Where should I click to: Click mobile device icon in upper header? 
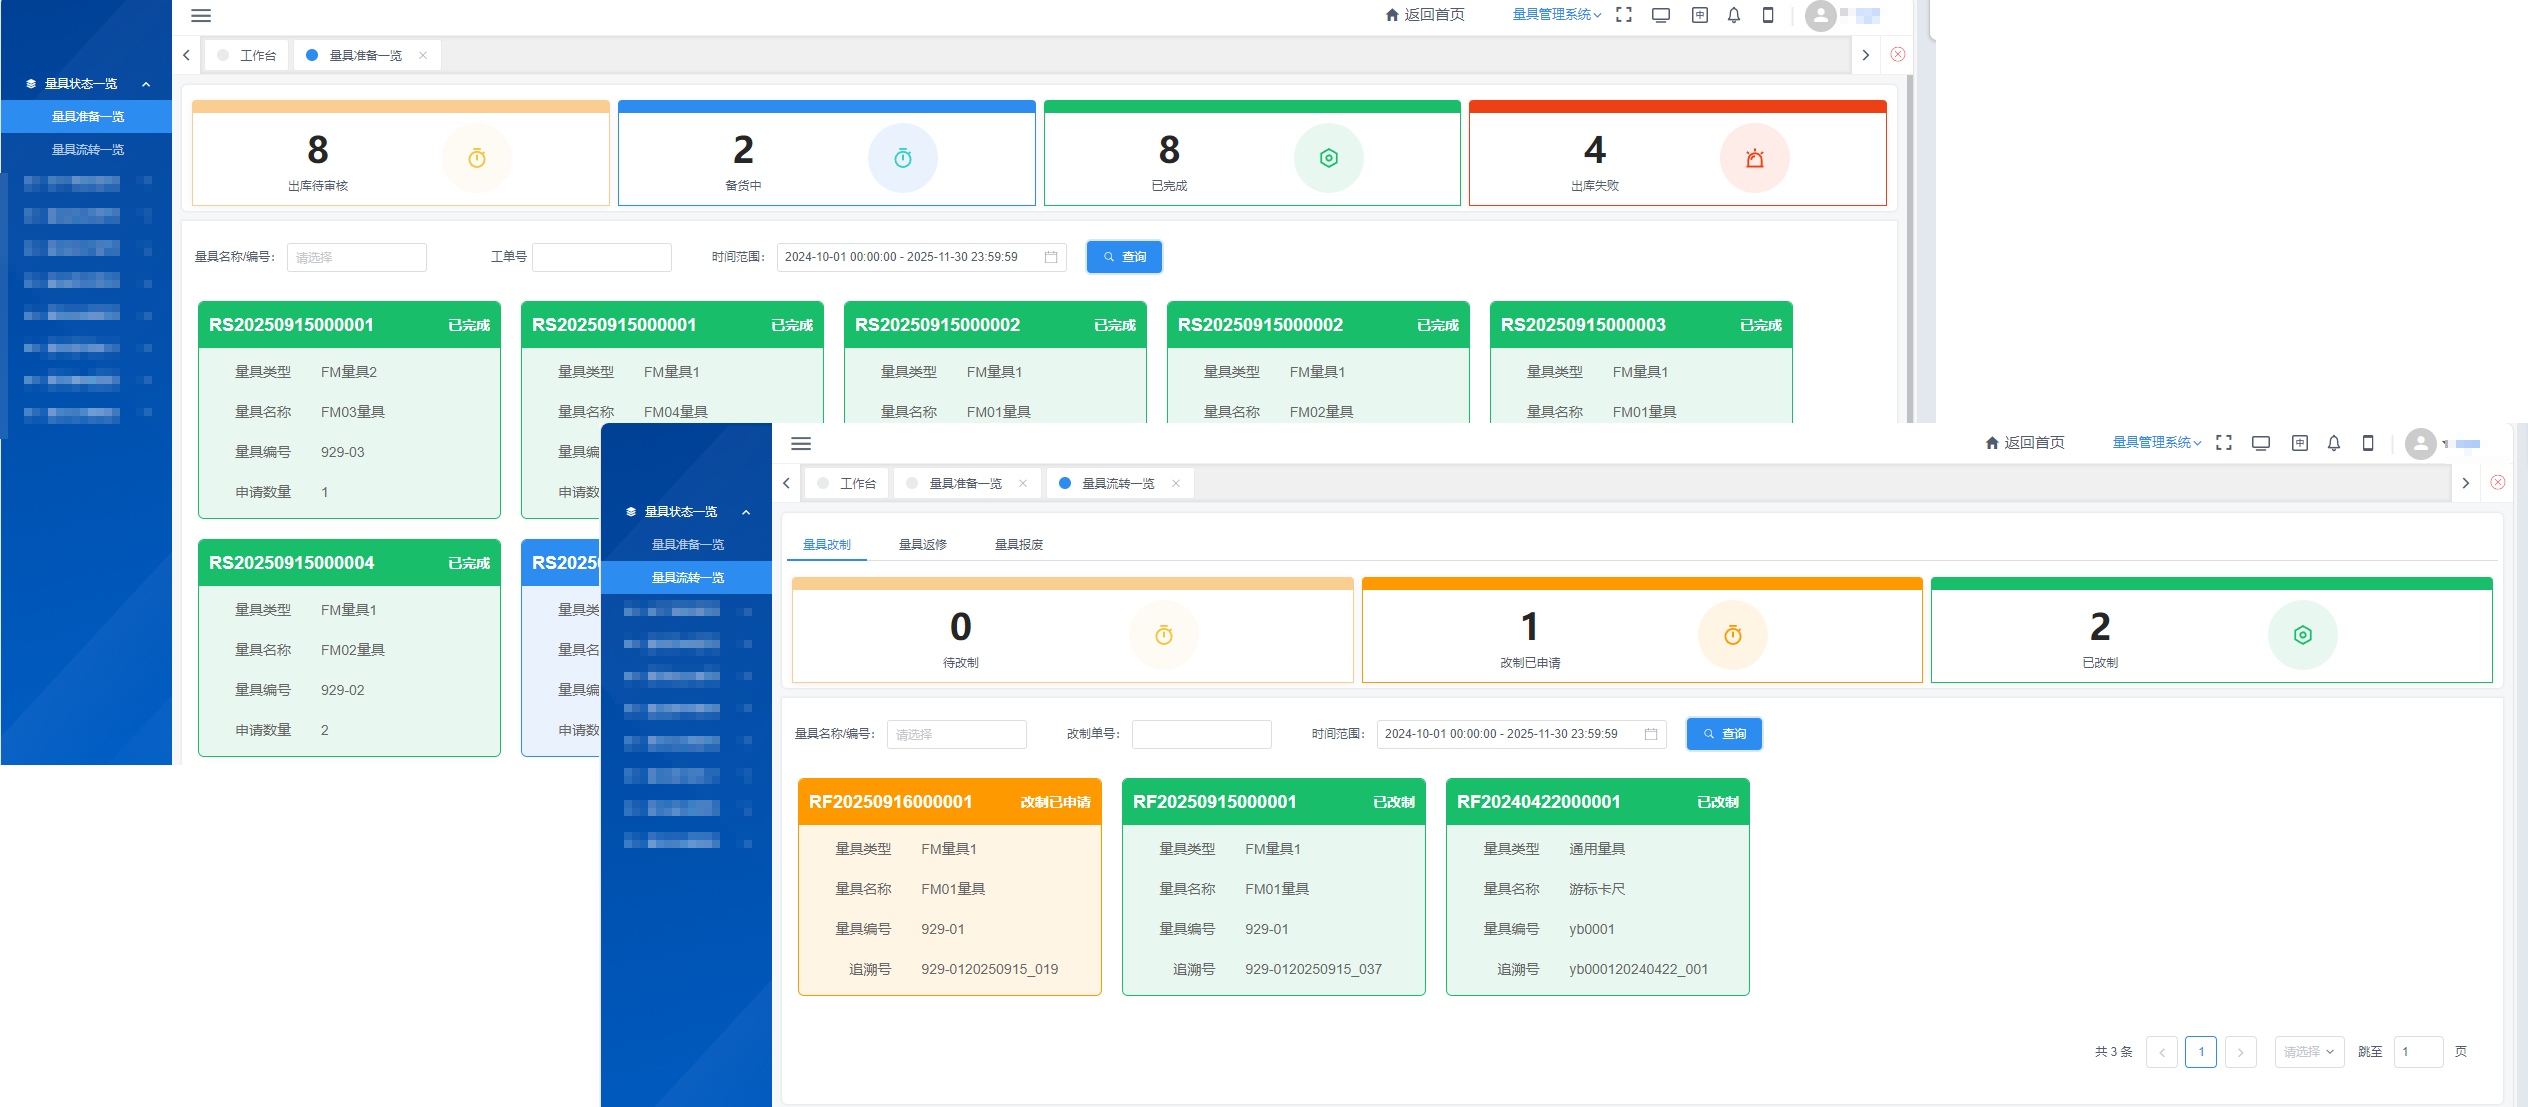[x=1768, y=15]
